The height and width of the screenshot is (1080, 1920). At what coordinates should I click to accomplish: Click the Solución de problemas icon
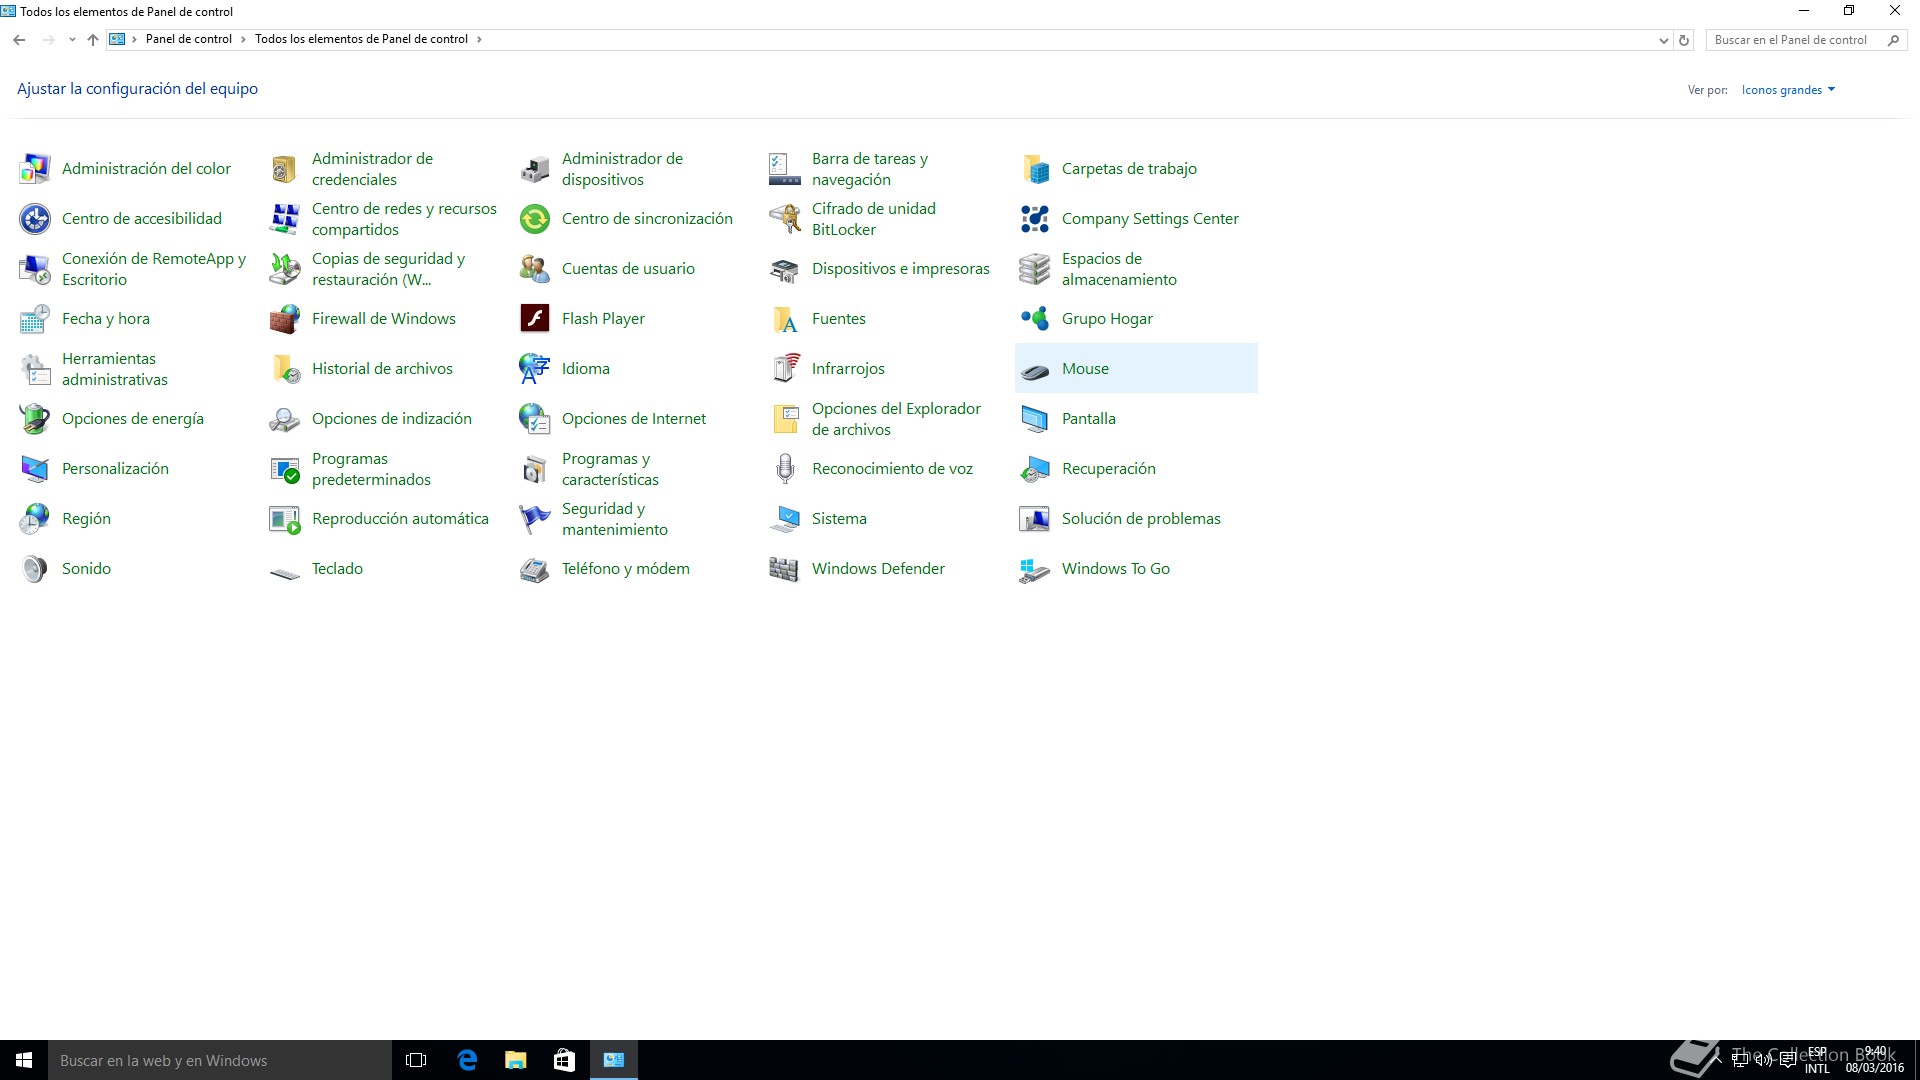[x=1035, y=519]
